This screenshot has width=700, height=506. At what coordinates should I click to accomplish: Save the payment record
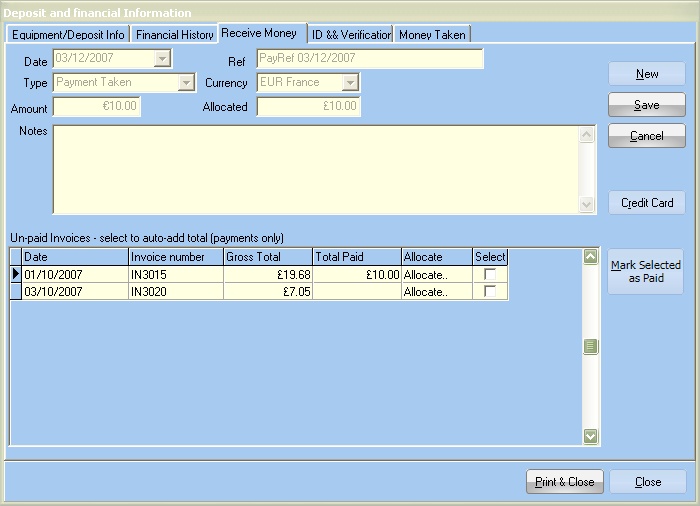tap(647, 105)
